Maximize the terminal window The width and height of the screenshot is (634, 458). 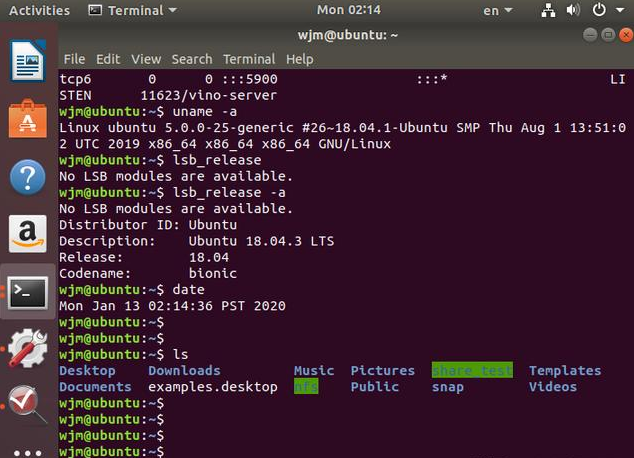[607, 34]
